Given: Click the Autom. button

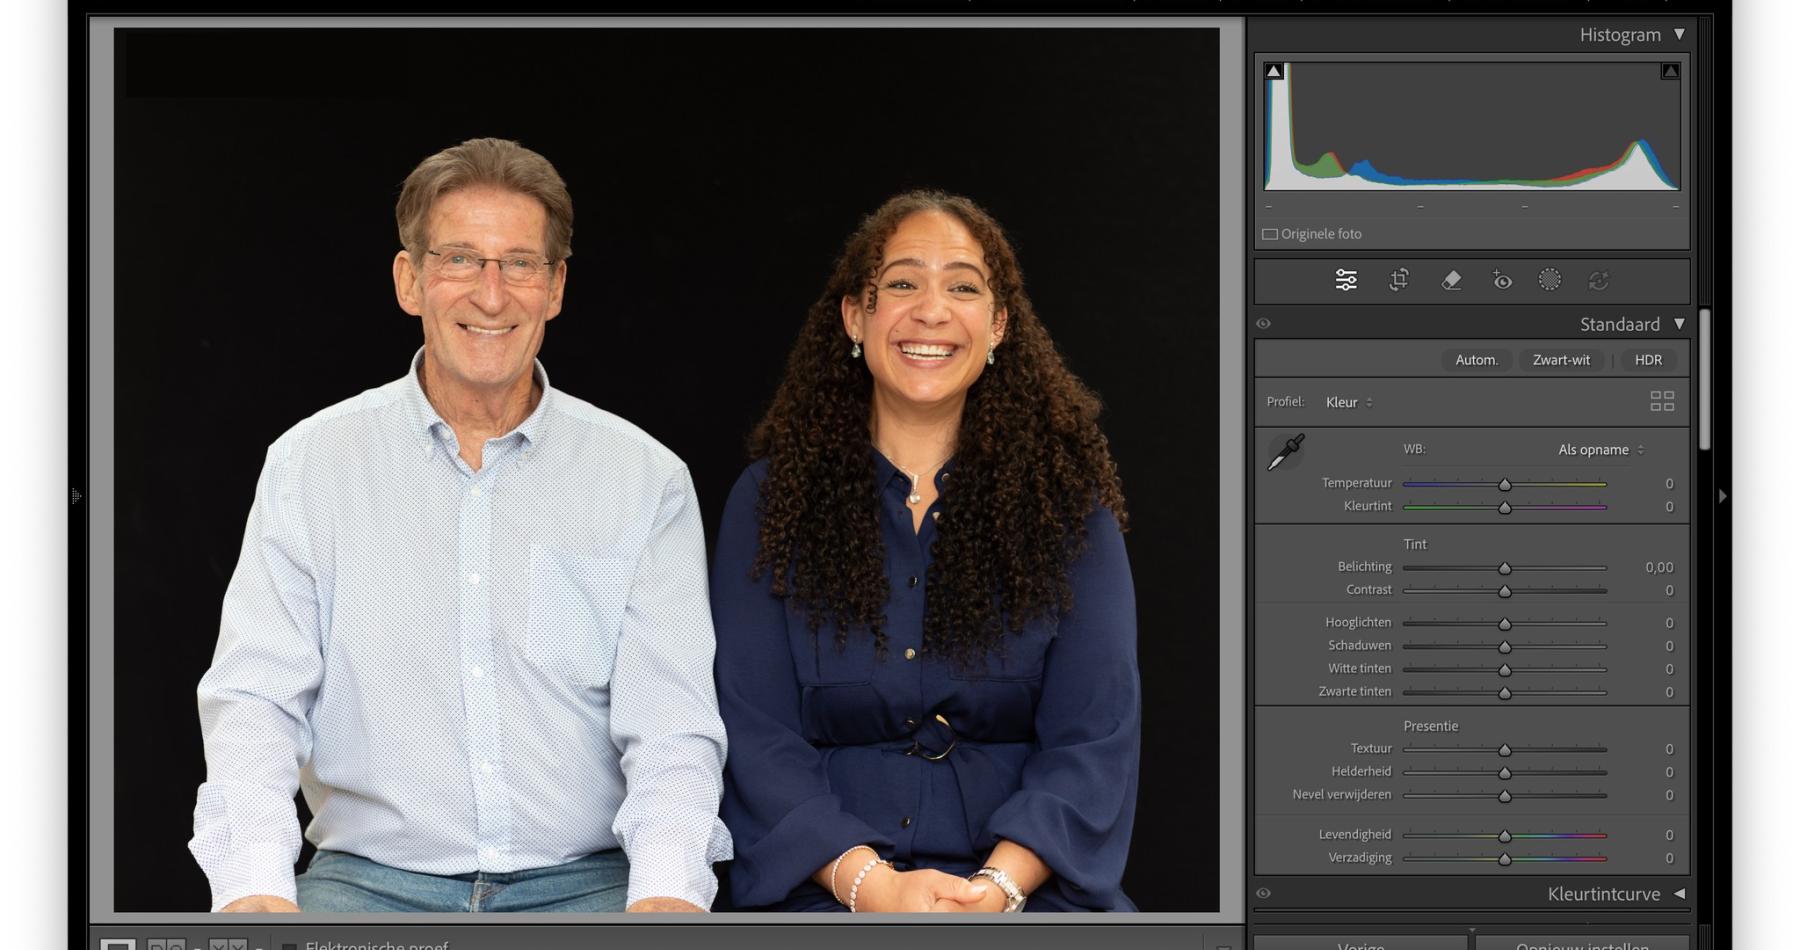Looking at the screenshot, I should 1476,360.
